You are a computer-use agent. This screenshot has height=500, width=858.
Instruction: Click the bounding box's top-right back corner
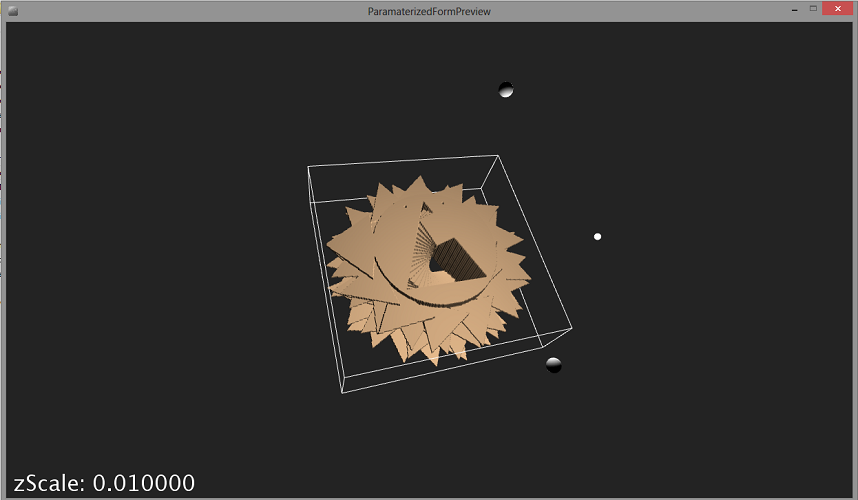pos(498,155)
